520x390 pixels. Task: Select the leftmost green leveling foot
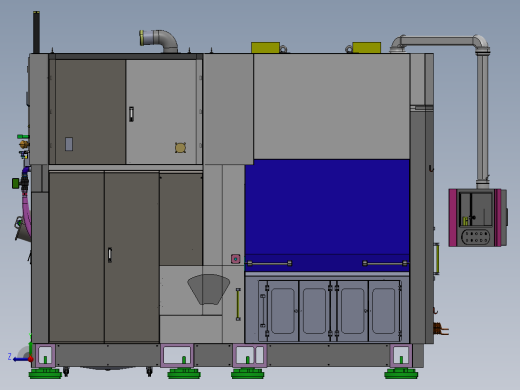click(45, 374)
